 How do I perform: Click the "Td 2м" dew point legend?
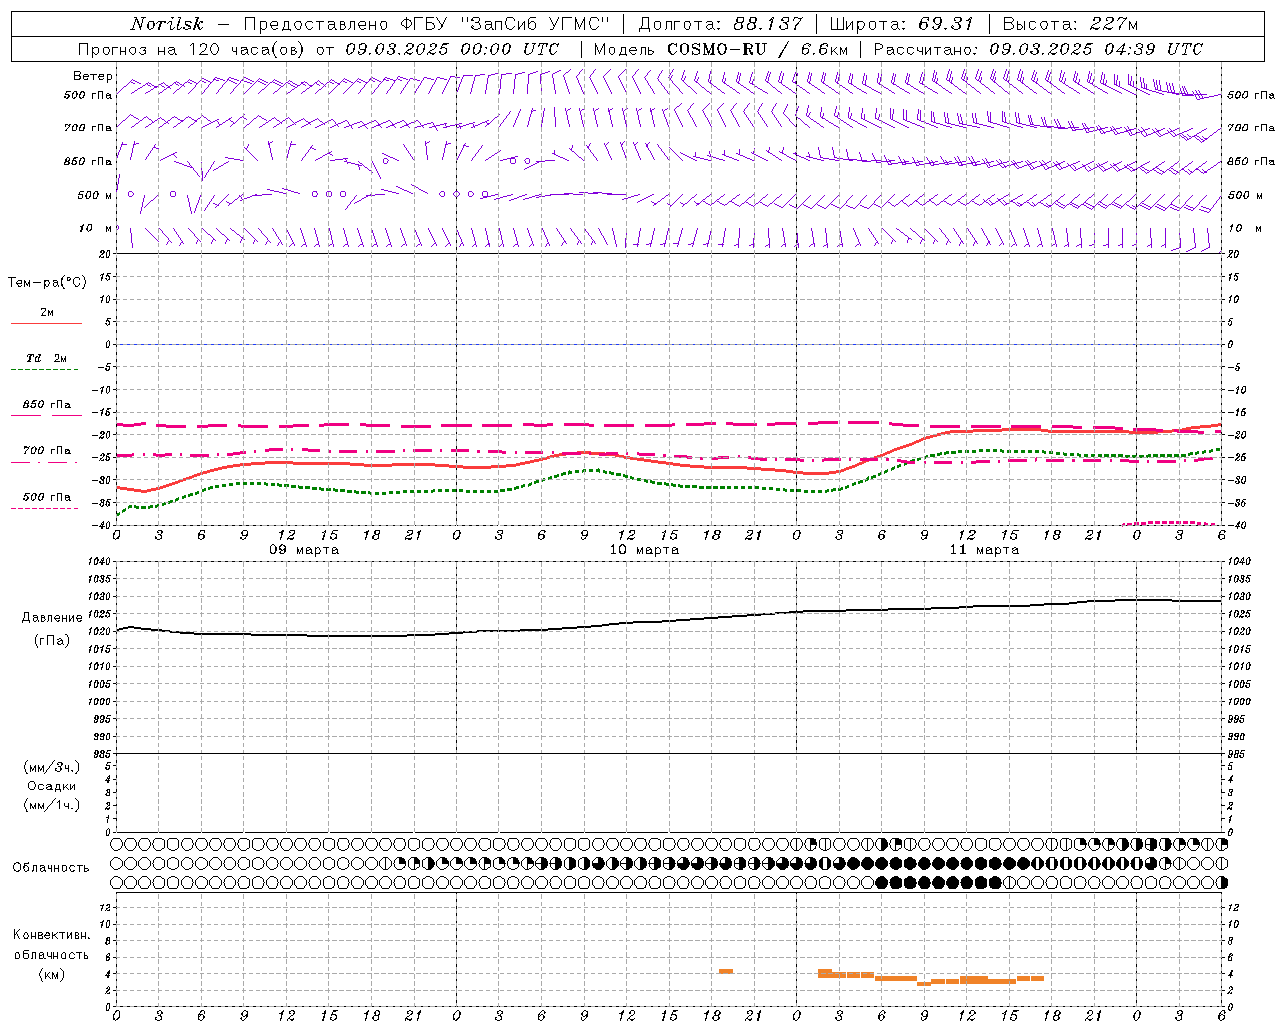coord(46,358)
